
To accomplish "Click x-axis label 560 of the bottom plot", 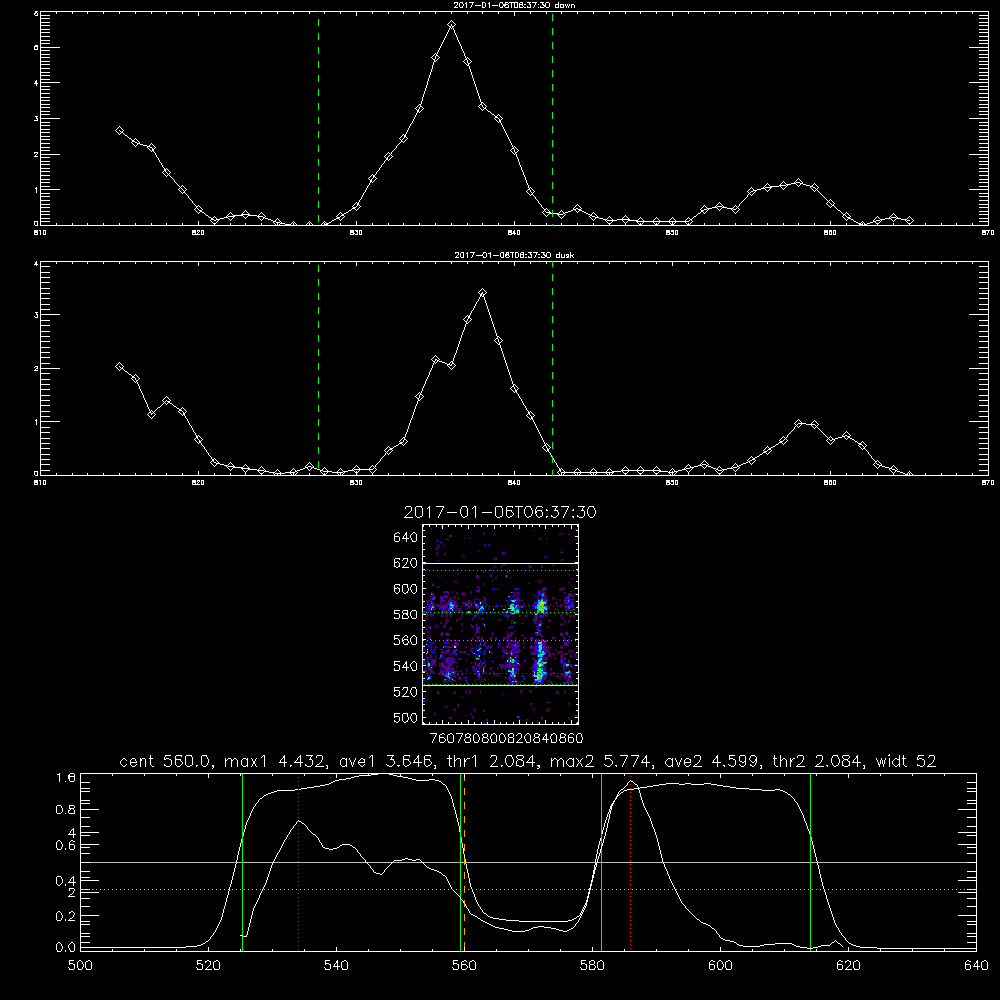I will click(464, 966).
